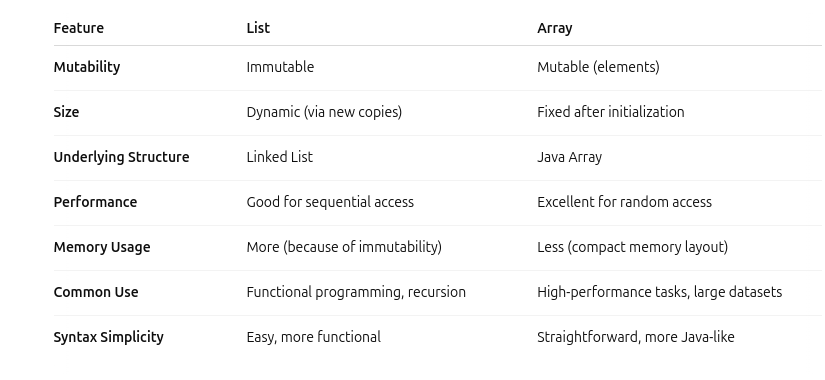The height and width of the screenshot is (380, 825).
Task: Select the Memory Usage row label
Action: coord(102,247)
